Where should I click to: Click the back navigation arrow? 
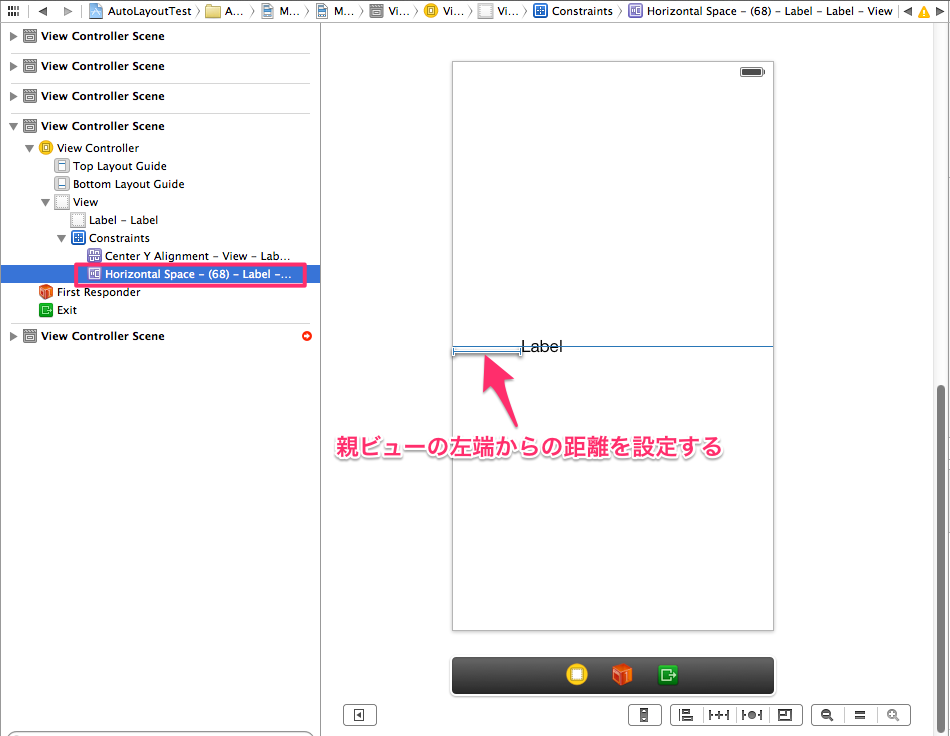click(x=43, y=11)
